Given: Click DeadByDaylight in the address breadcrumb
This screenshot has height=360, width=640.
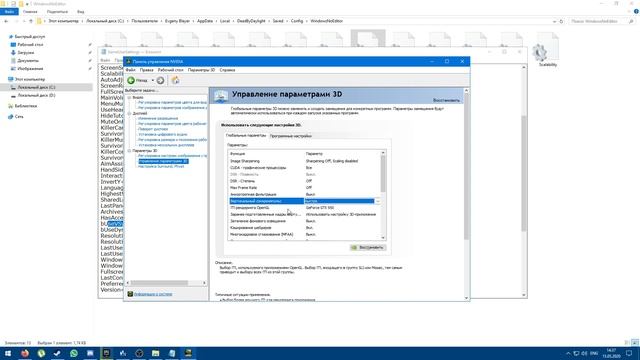Looking at the screenshot, I should click(x=251, y=21).
